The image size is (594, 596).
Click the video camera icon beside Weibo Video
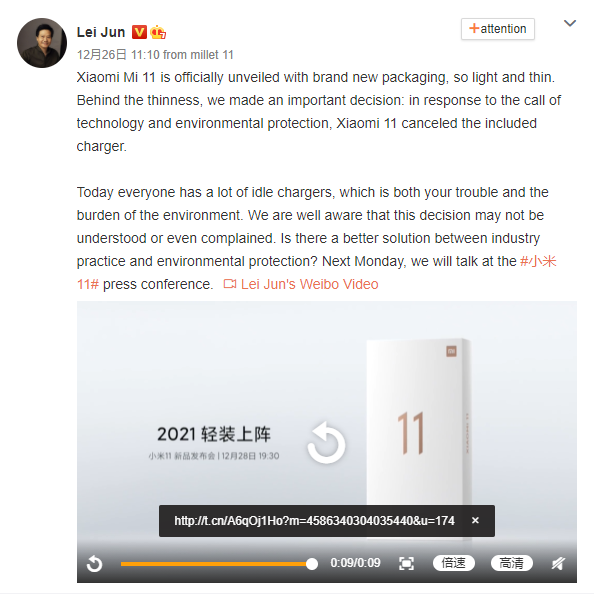click(230, 284)
